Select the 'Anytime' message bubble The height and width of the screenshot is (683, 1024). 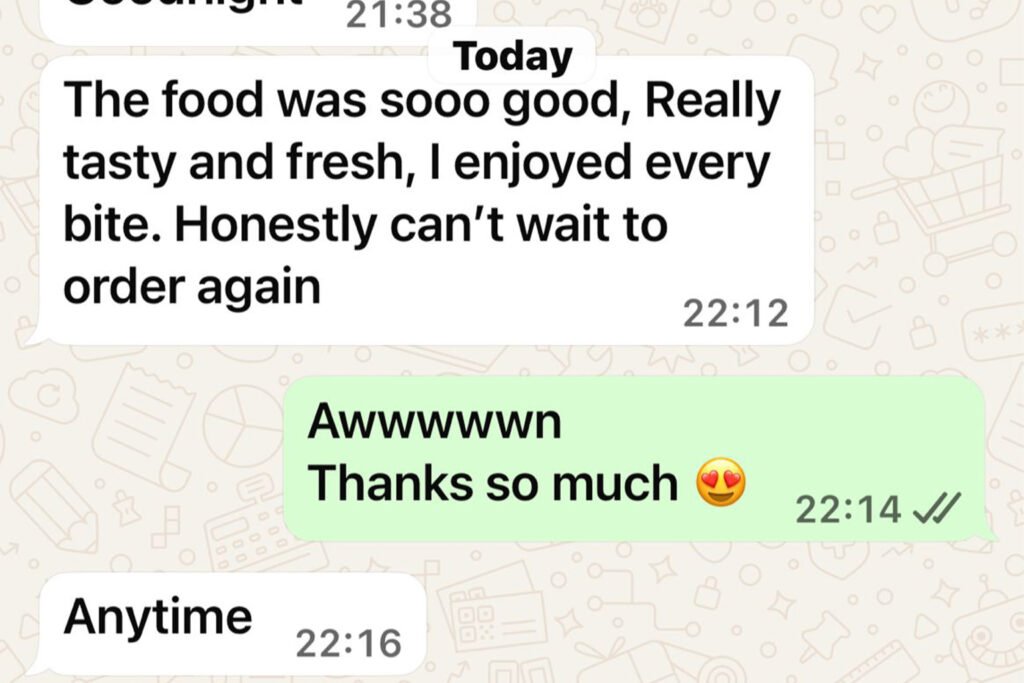click(230, 624)
